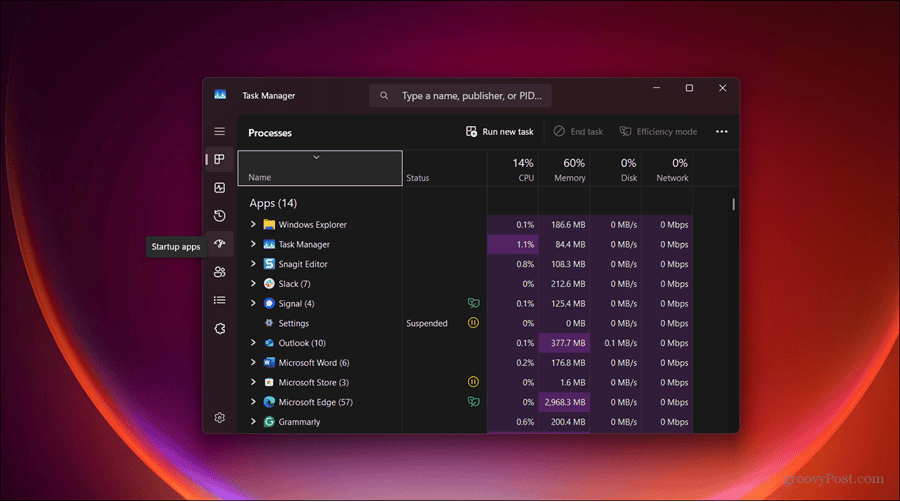Sort processes by Memory column

pyautogui.click(x=564, y=168)
